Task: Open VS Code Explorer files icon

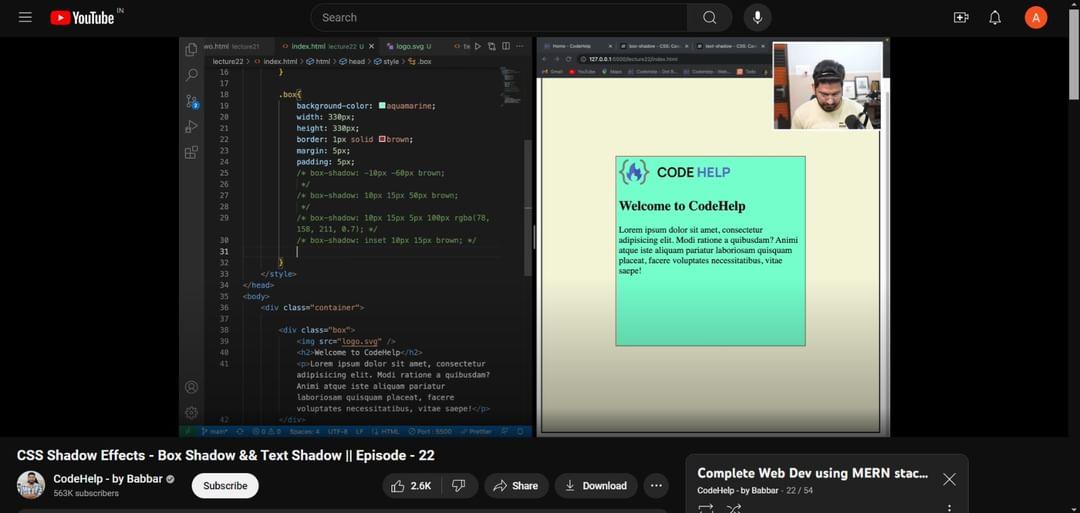Action: [x=191, y=50]
